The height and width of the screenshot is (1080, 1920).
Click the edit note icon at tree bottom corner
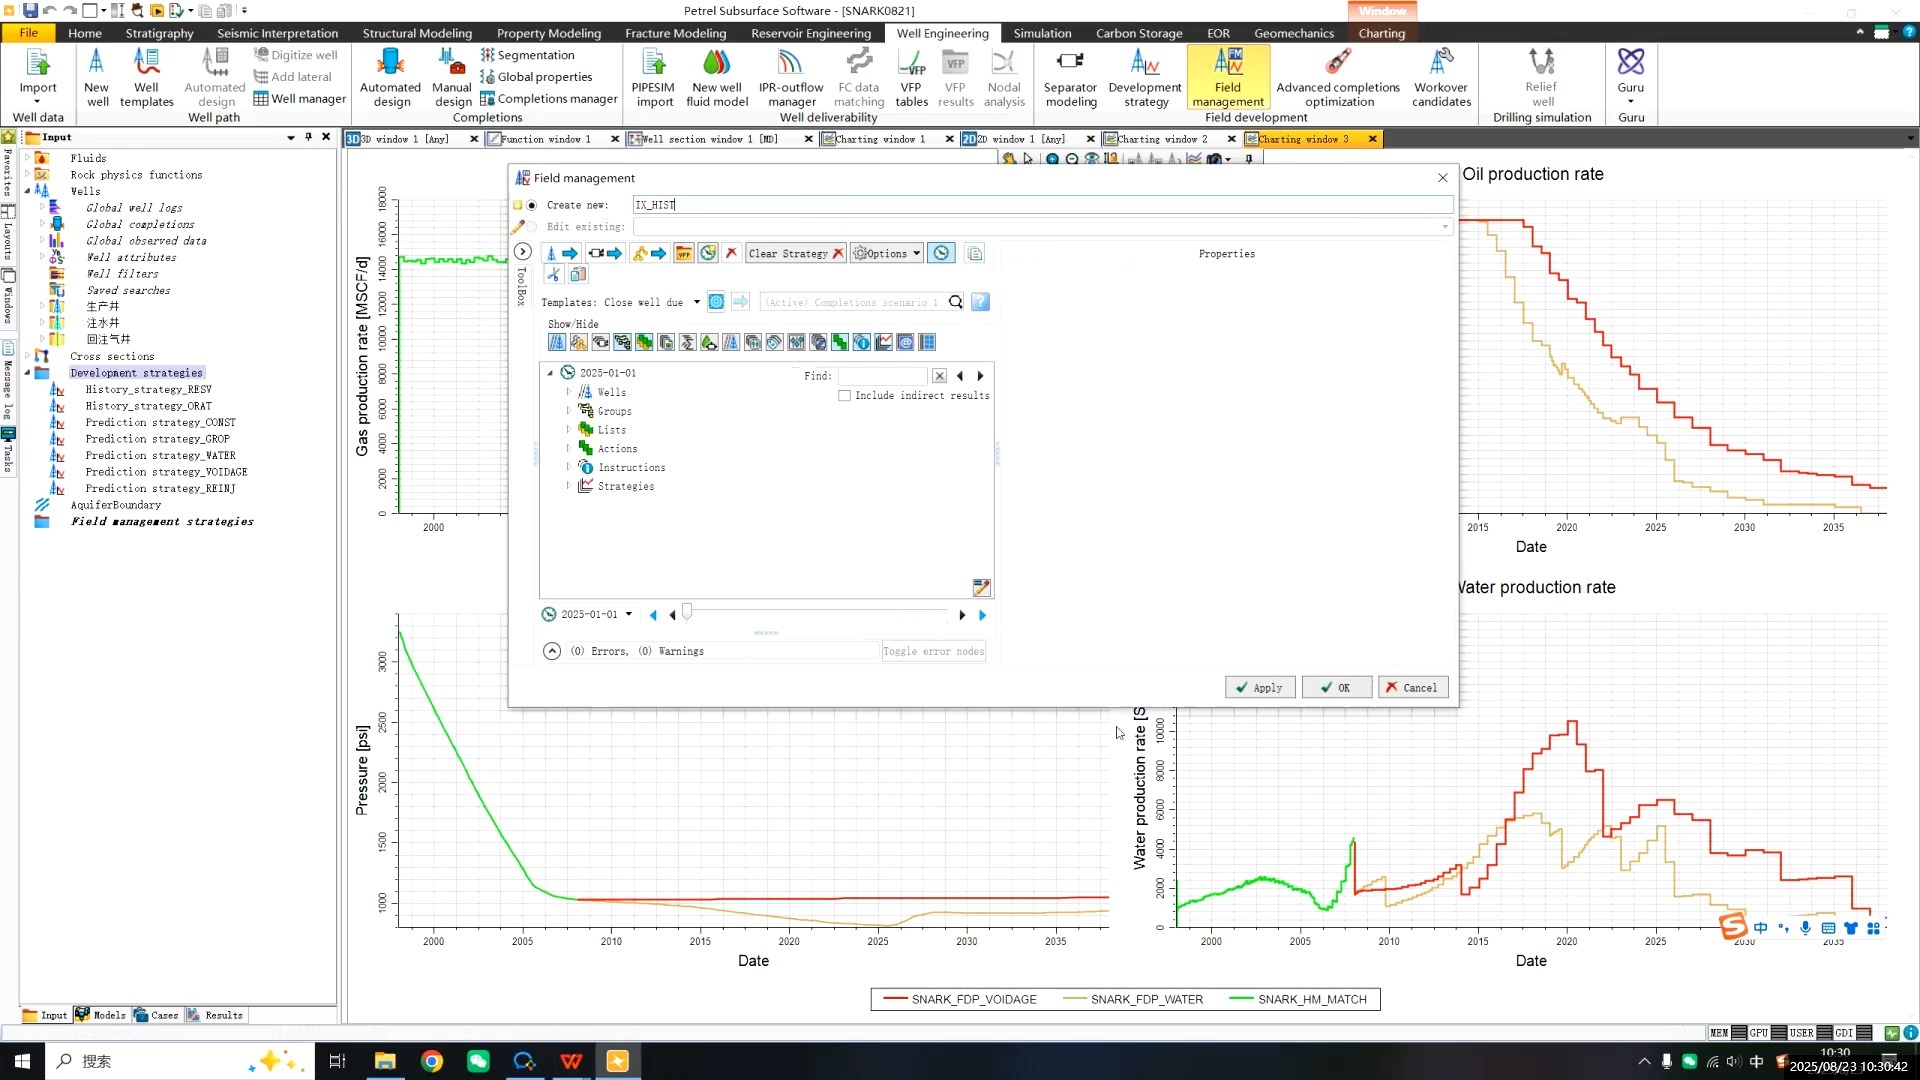click(x=981, y=588)
